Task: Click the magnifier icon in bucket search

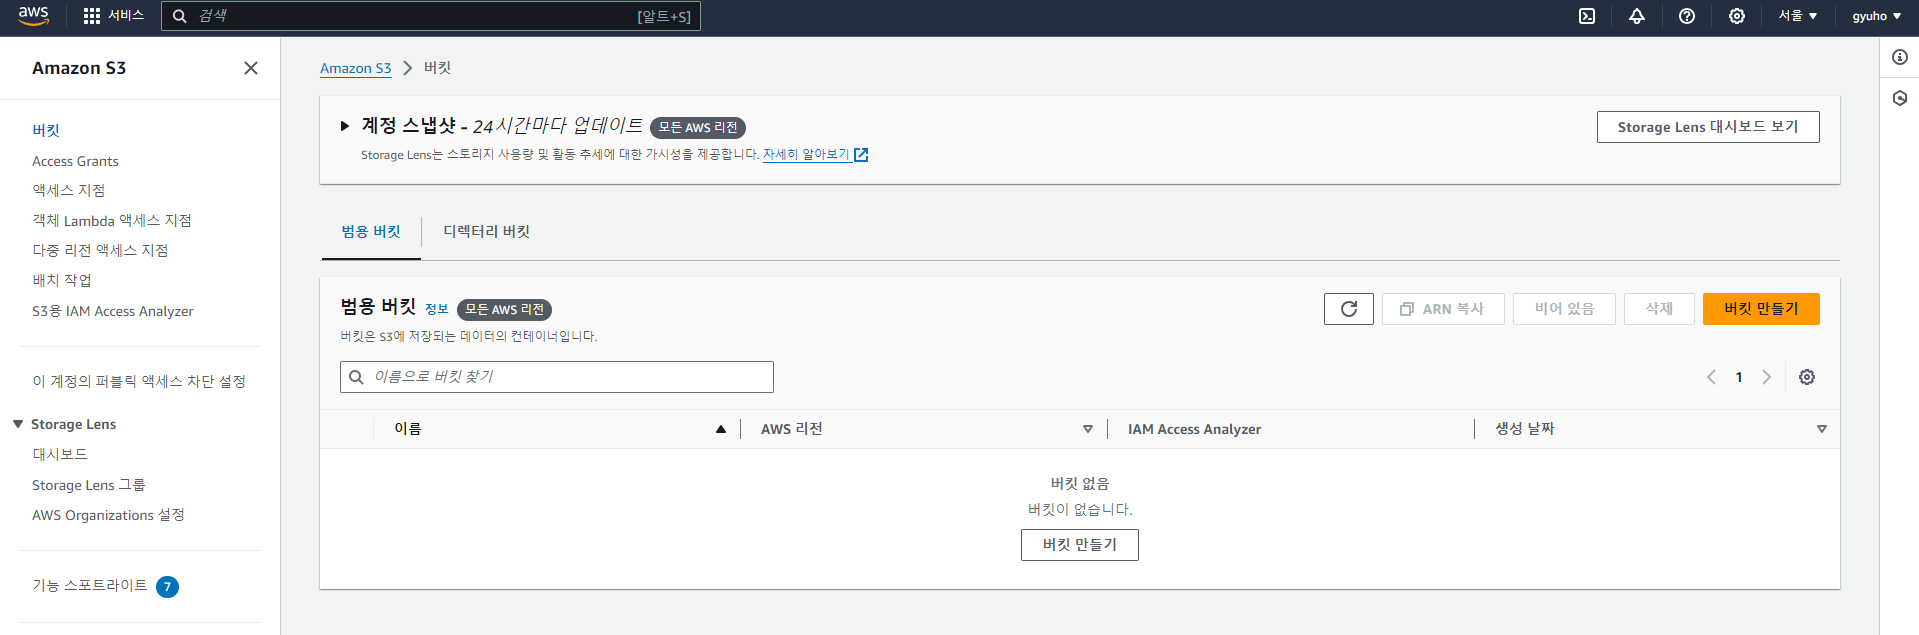Action: coord(356,377)
